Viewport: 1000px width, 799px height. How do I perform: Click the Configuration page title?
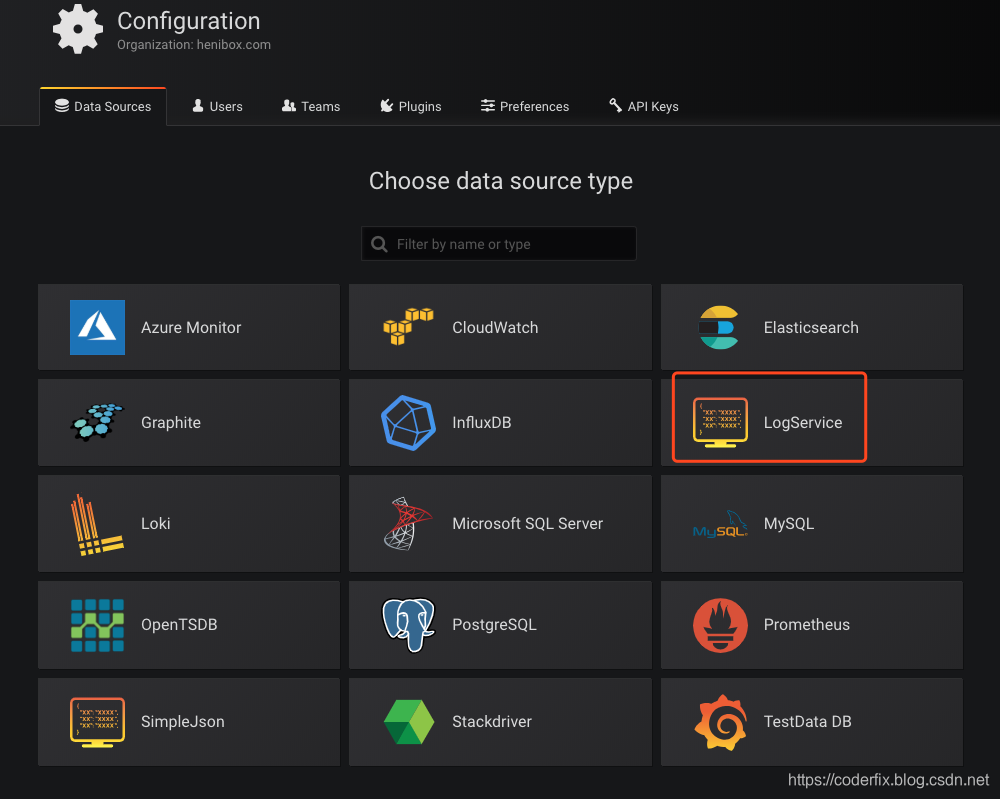click(x=188, y=21)
